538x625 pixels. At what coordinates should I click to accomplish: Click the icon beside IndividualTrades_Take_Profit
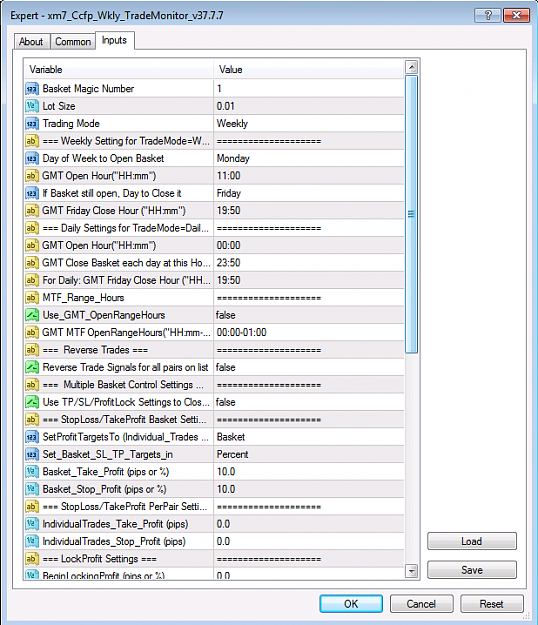(32, 524)
